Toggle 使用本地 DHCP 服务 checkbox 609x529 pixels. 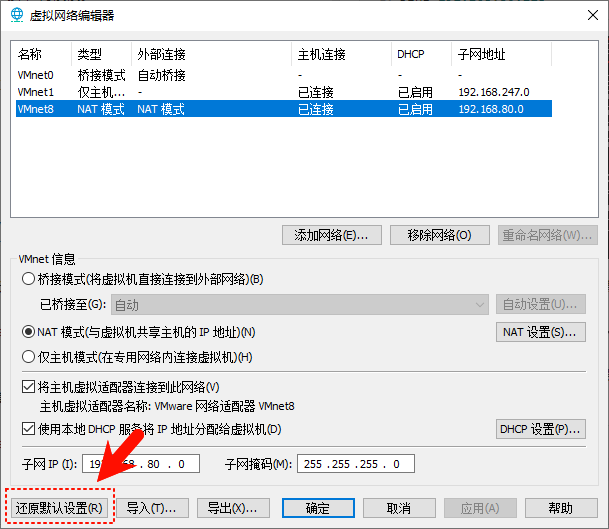[x=29, y=429]
